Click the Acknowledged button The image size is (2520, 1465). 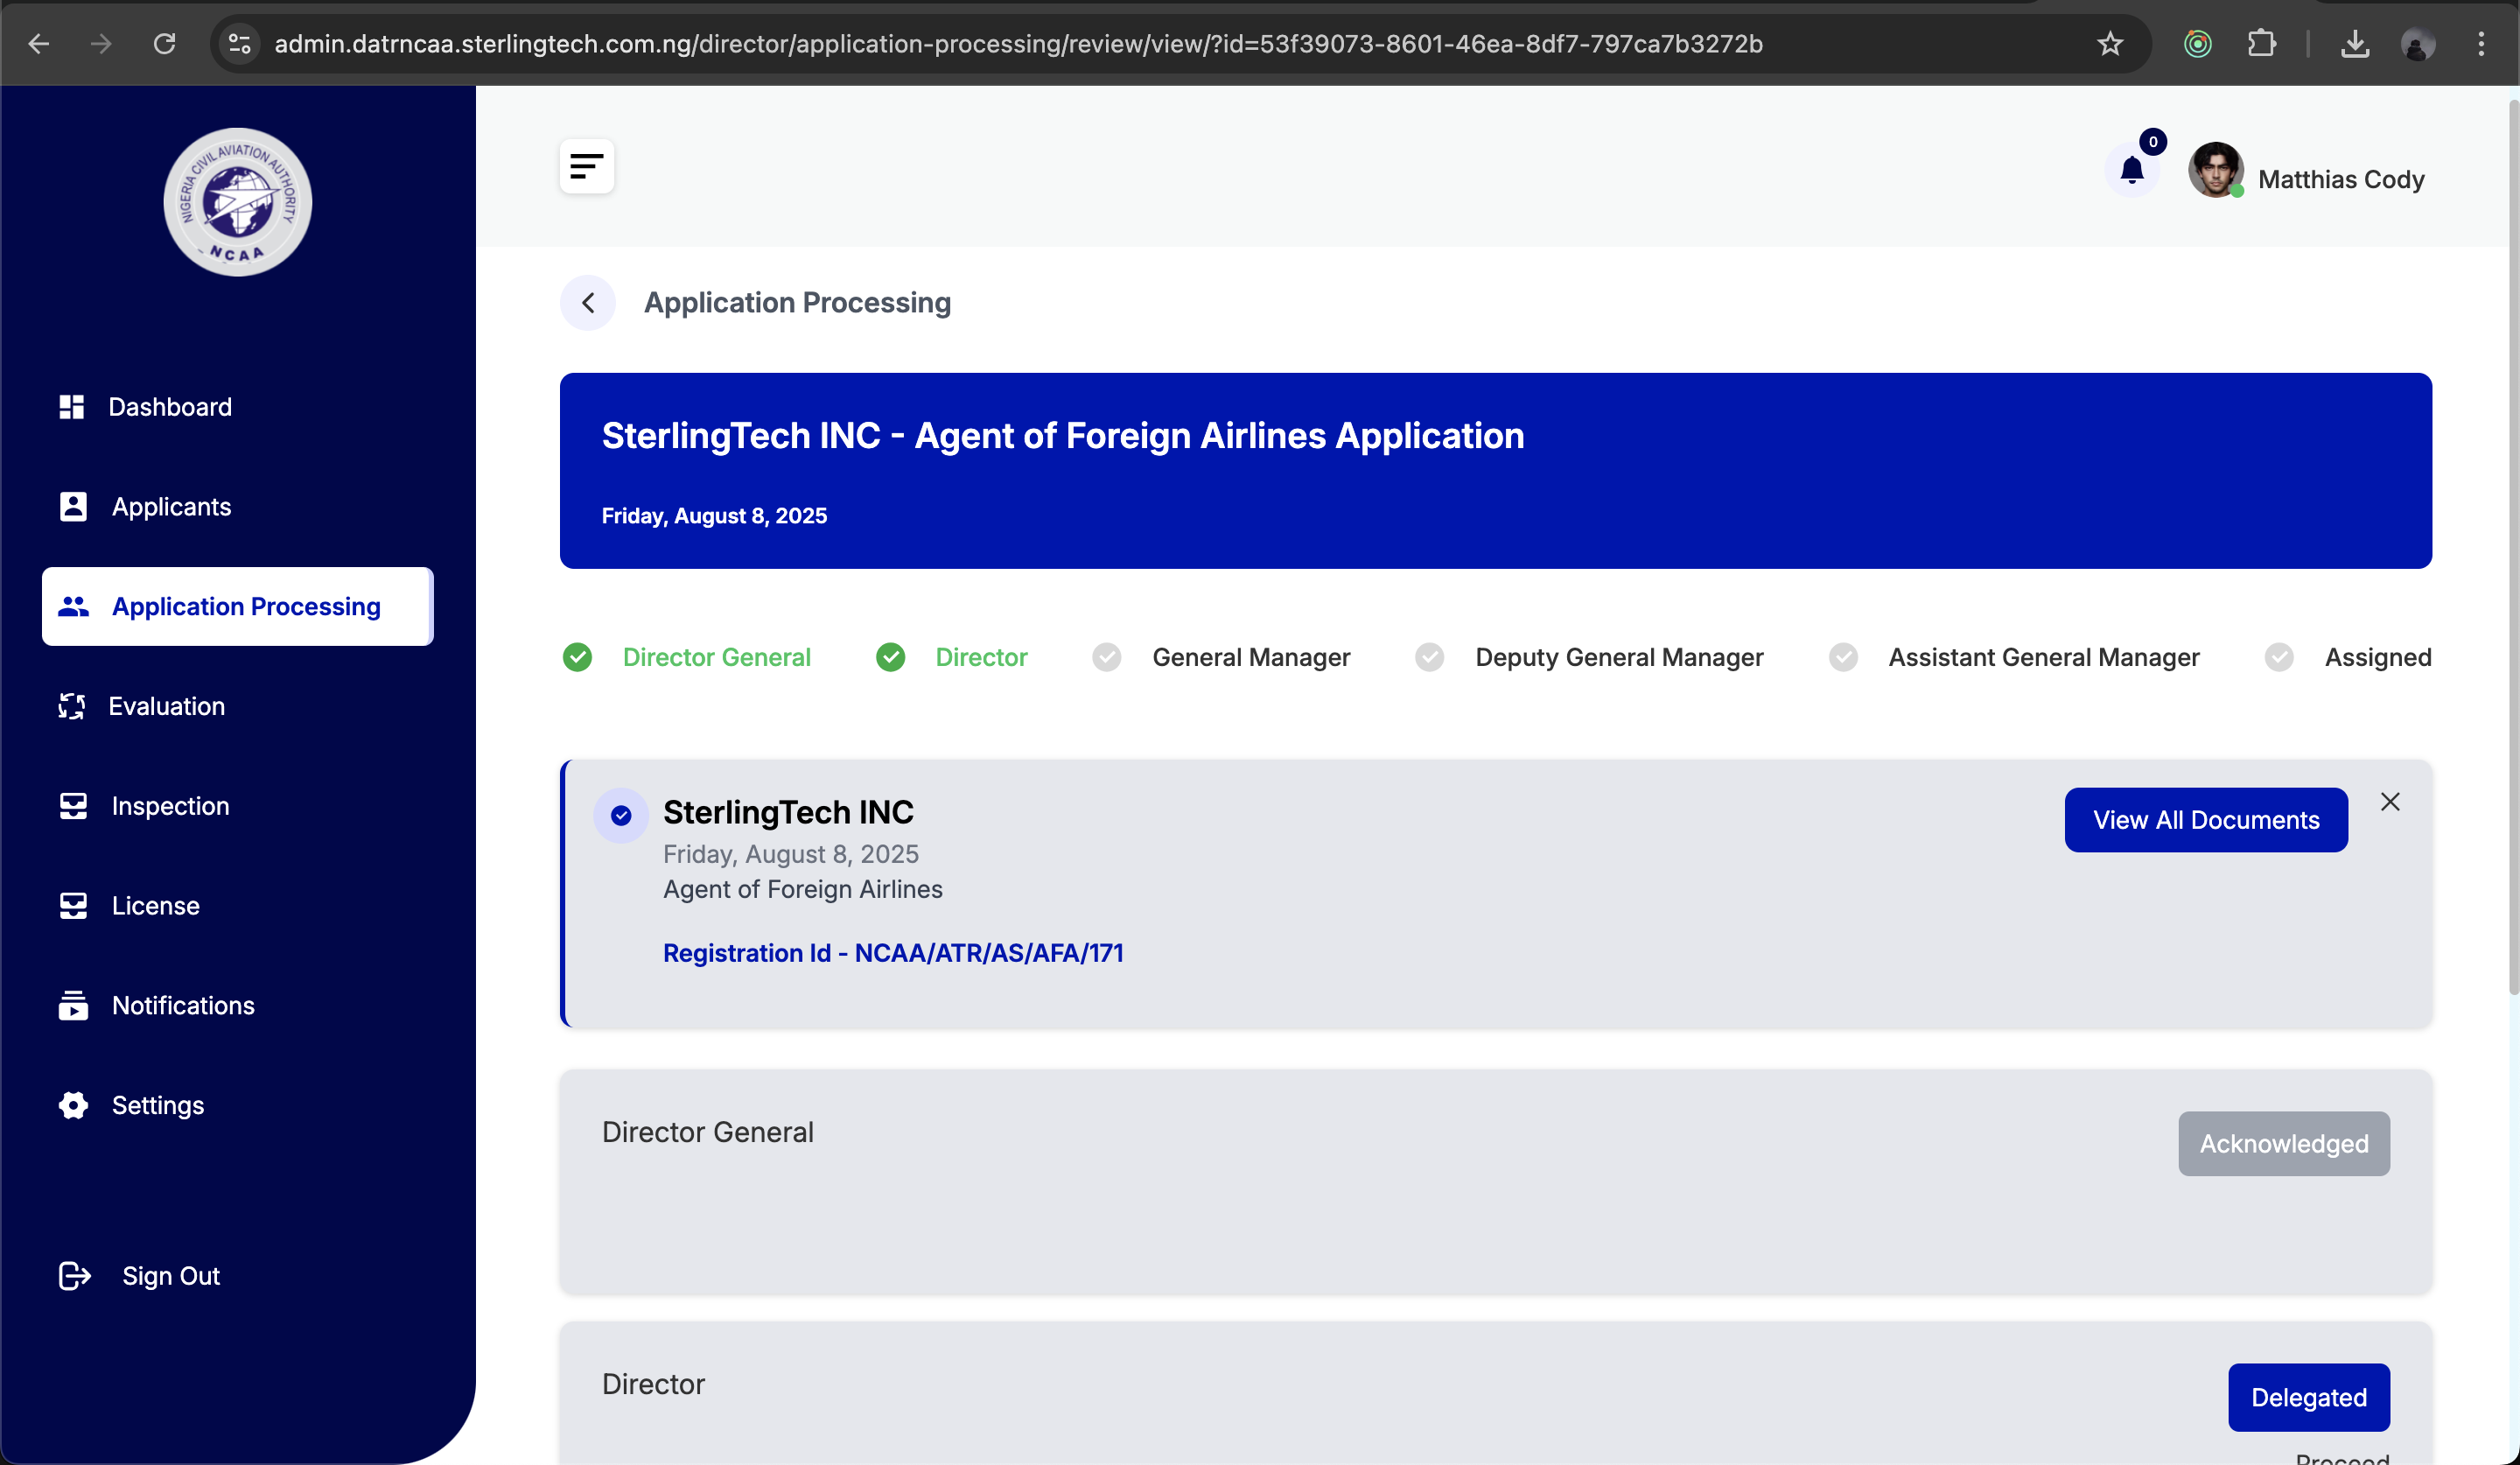point(2284,1144)
